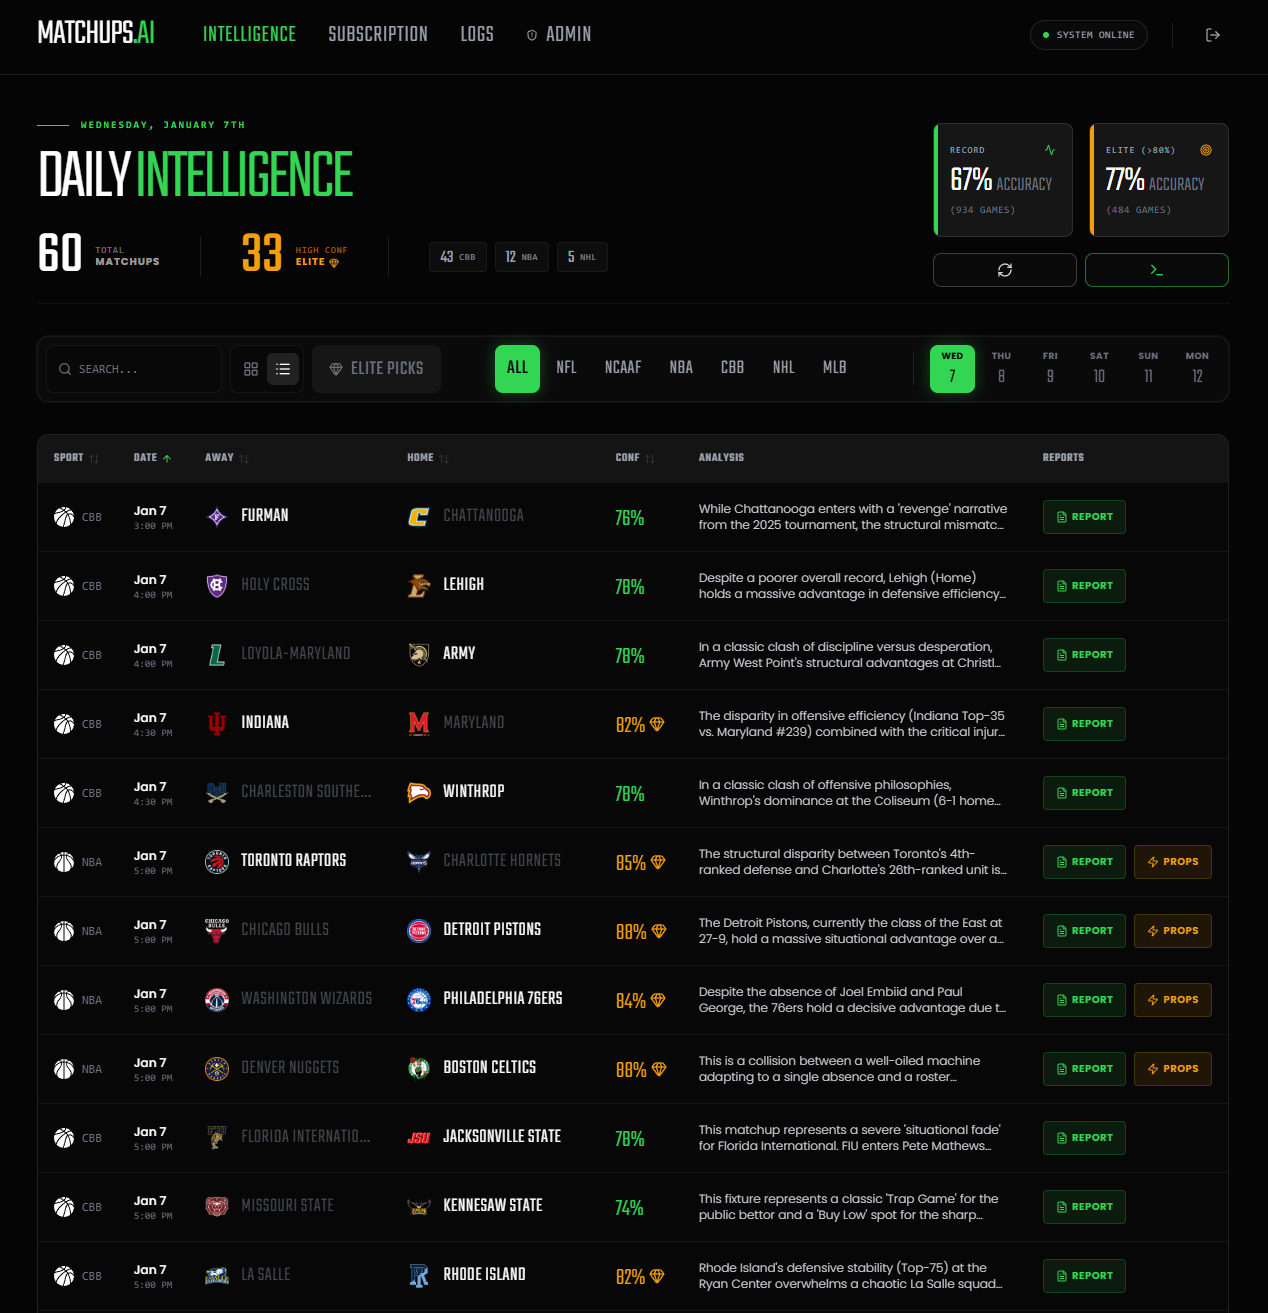Navigate to the Logs section
The height and width of the screenshot is (1313, 1268).
477,34
